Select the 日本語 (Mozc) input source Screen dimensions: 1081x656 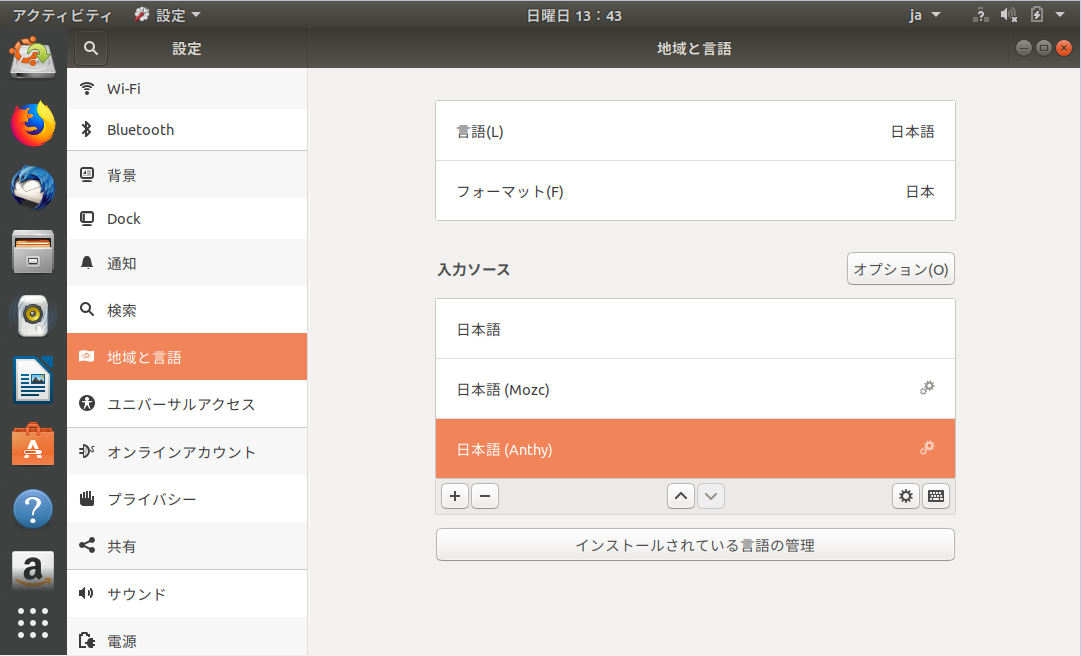[670, 389]
